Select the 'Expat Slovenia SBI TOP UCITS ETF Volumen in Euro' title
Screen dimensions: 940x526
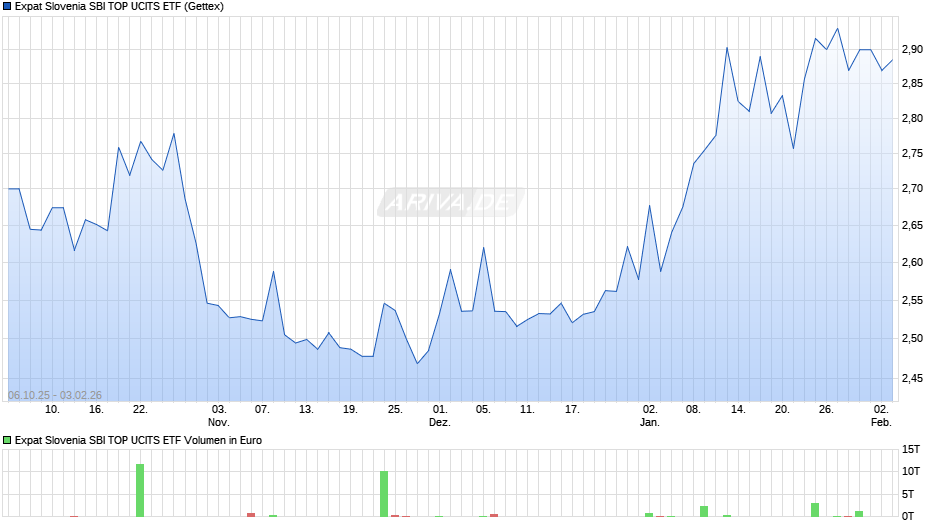click(138, 440)
